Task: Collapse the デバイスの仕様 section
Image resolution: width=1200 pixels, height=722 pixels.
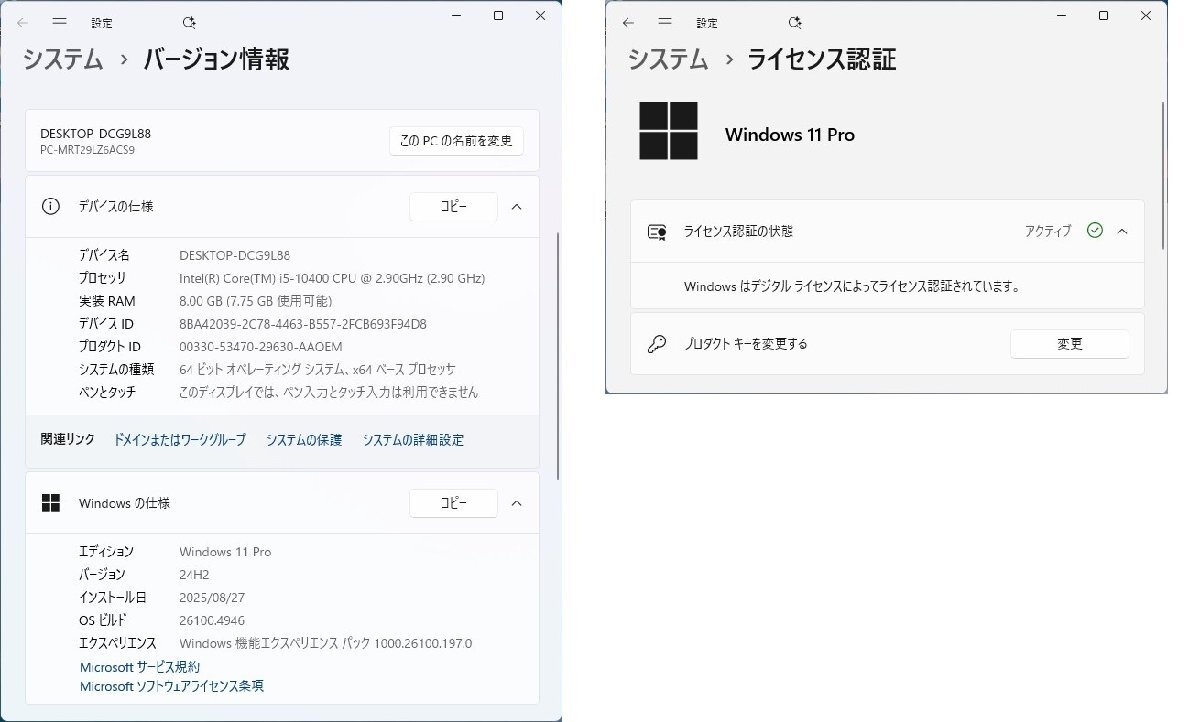Action: [x=516, y=207]
